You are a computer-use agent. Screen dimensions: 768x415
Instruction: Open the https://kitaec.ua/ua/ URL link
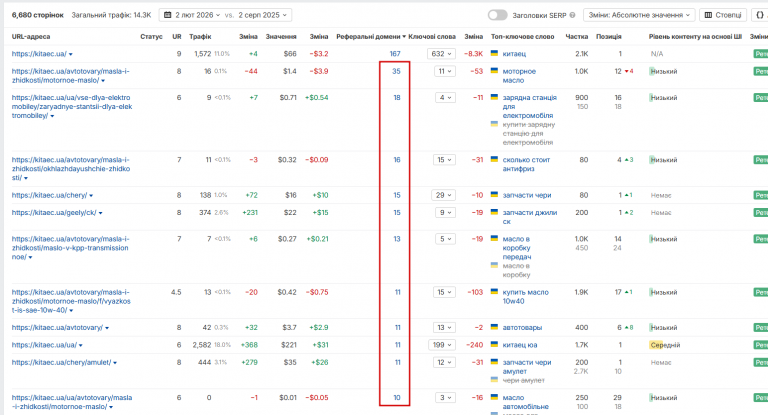point(44,345)
